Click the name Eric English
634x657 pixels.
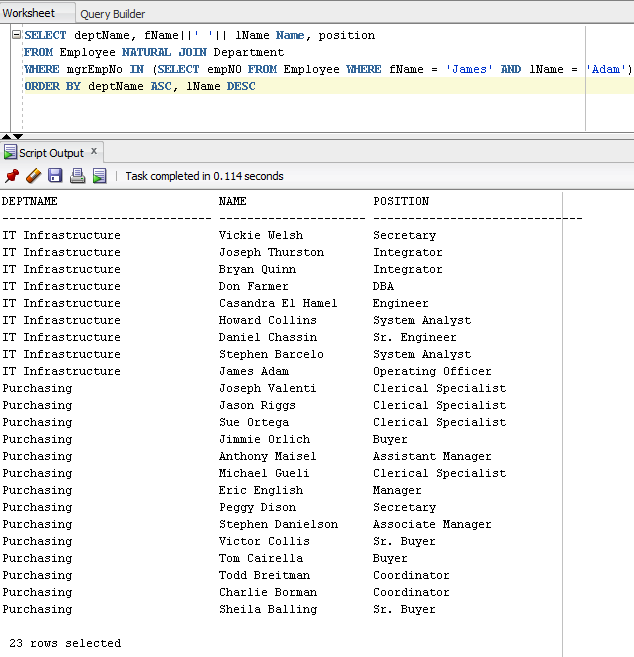[x=261, y=490]
